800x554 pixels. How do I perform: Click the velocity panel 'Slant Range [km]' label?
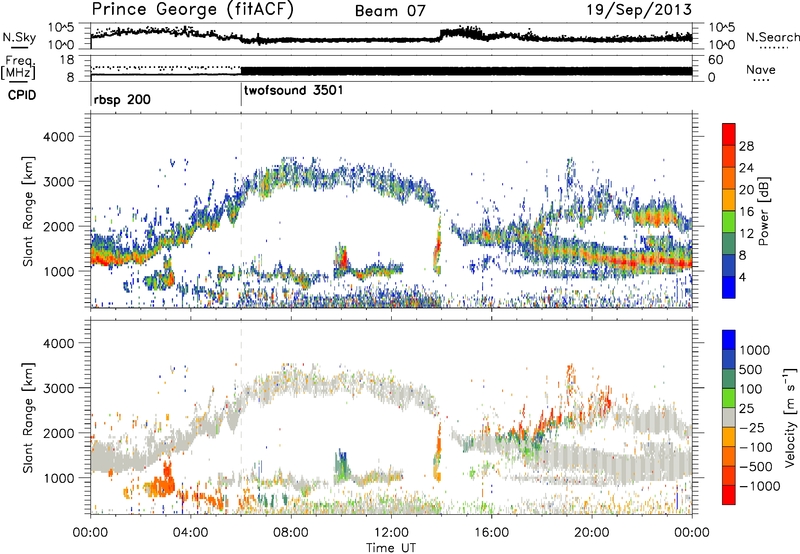[x=29, y=417]
